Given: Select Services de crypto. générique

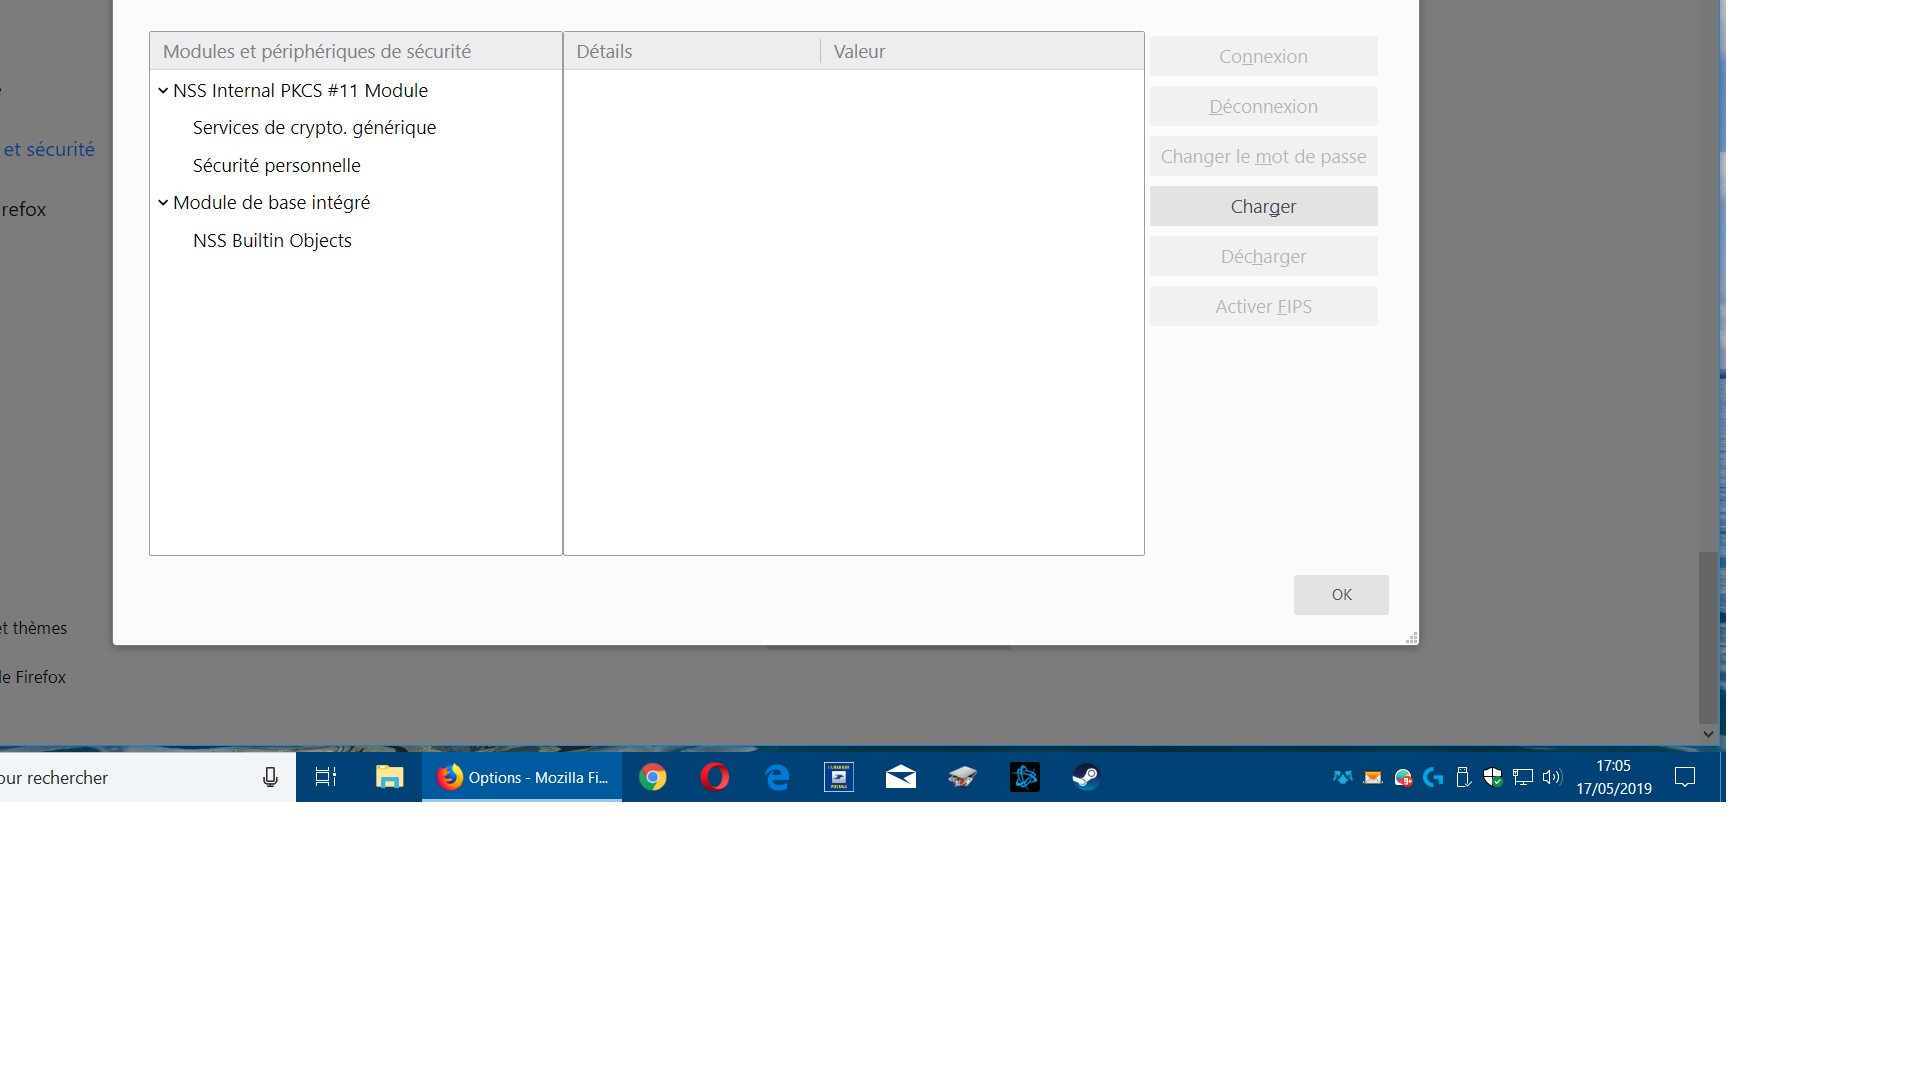Looking at the screenshot, I should click(314, 128).
